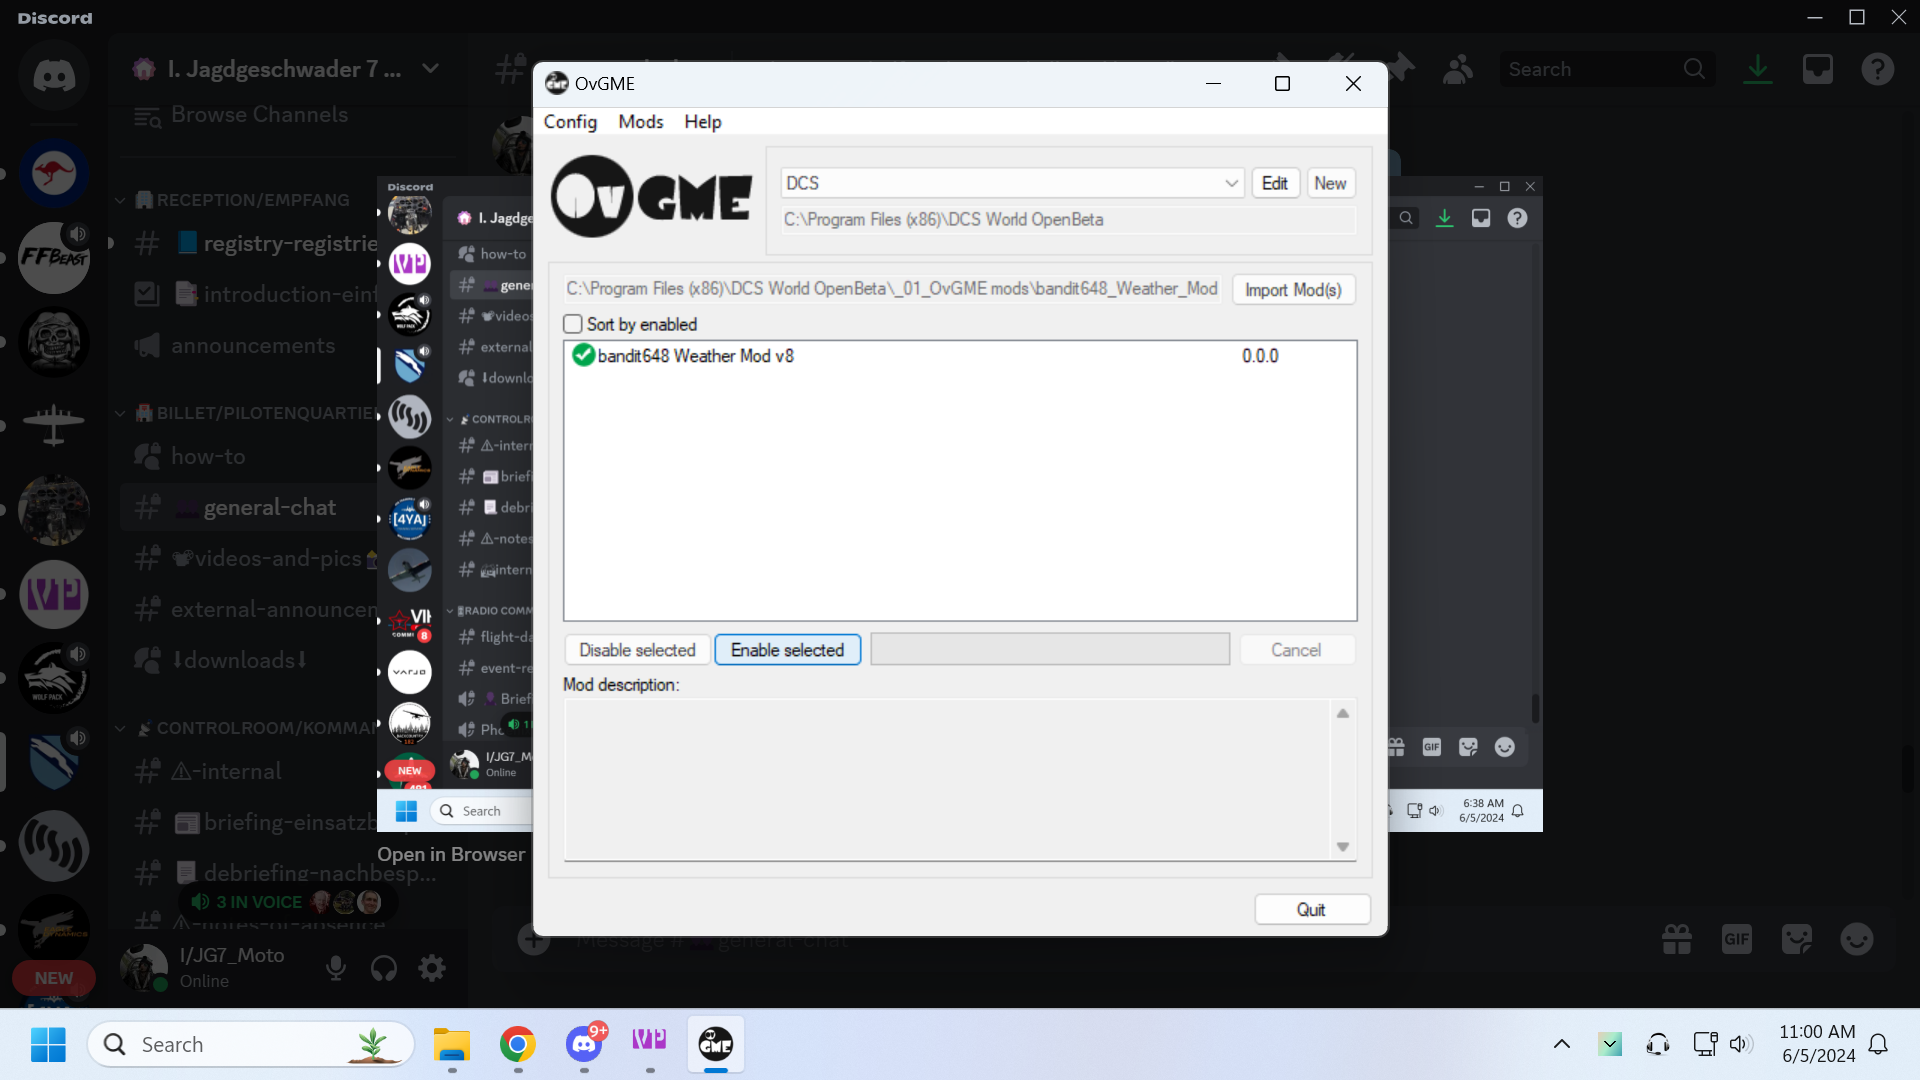Open the Discord inbox icon

click(1817, 69)
